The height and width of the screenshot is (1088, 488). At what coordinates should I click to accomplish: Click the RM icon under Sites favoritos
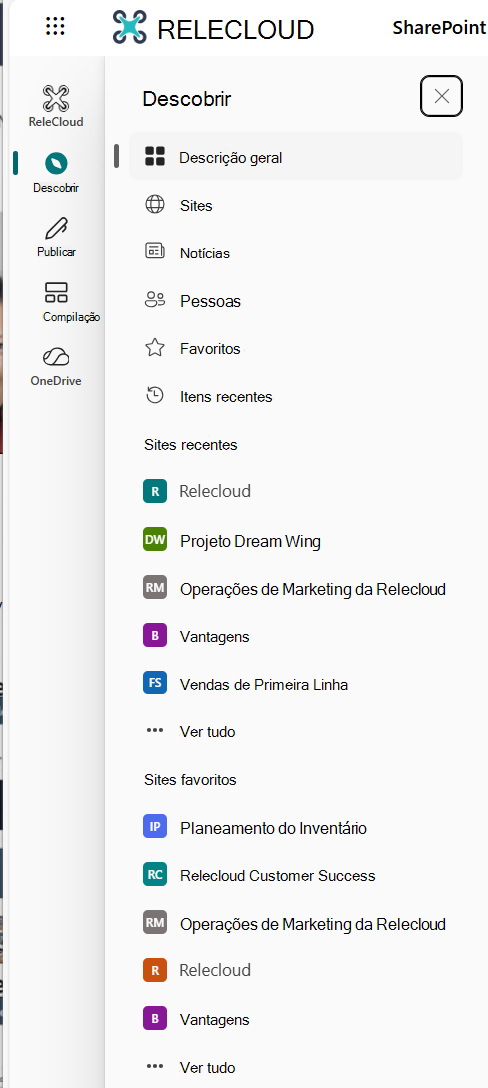pyautogui.click(x=155, y=922)
